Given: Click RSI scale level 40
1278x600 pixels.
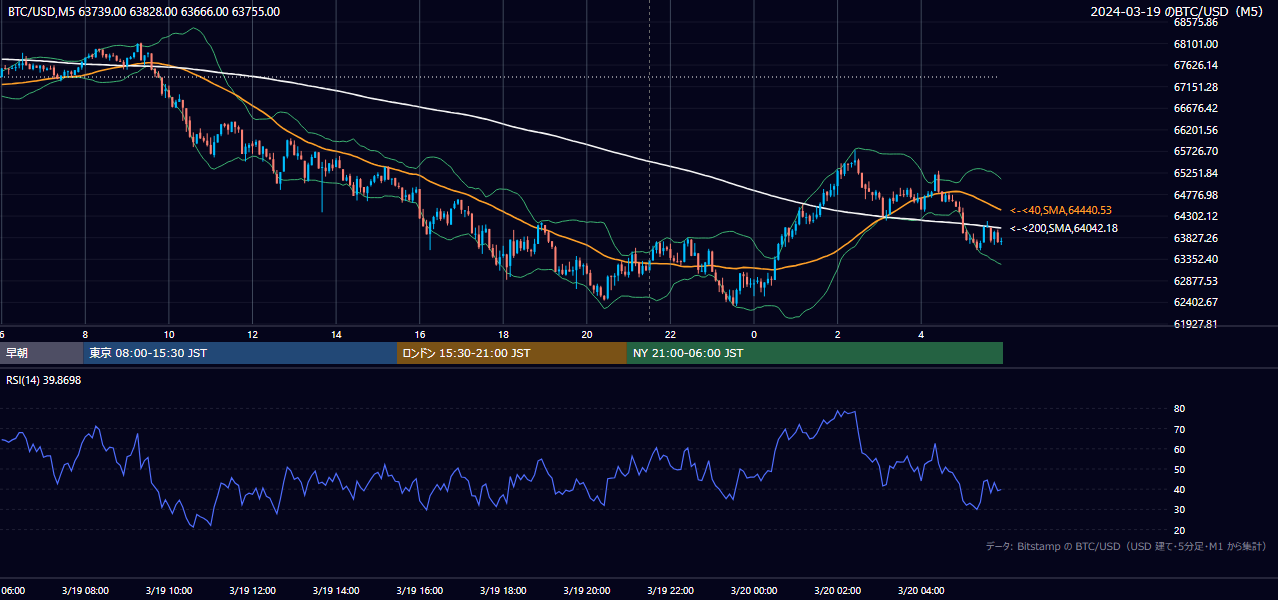Looking at the screenshot, I should pyautogui.click(x=1179, y=489).
